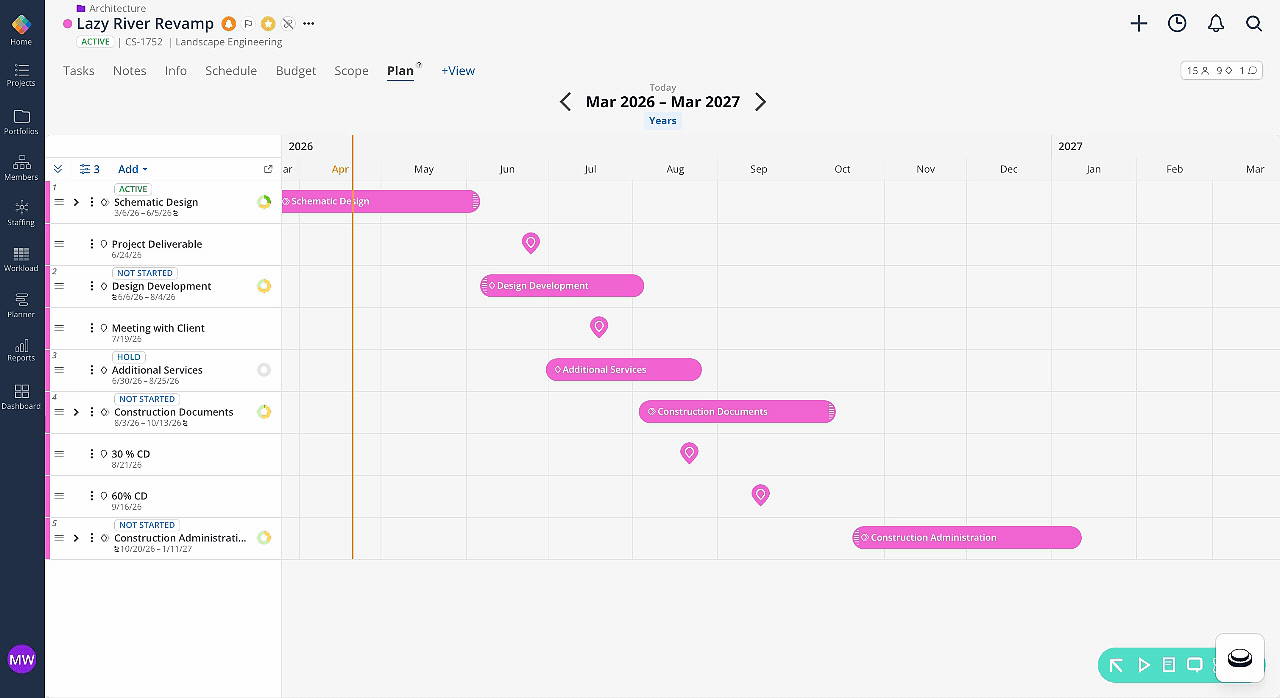Click the floating disc button bottom right
Screen dimensions: 1280x698
(x=1239, y=658)
